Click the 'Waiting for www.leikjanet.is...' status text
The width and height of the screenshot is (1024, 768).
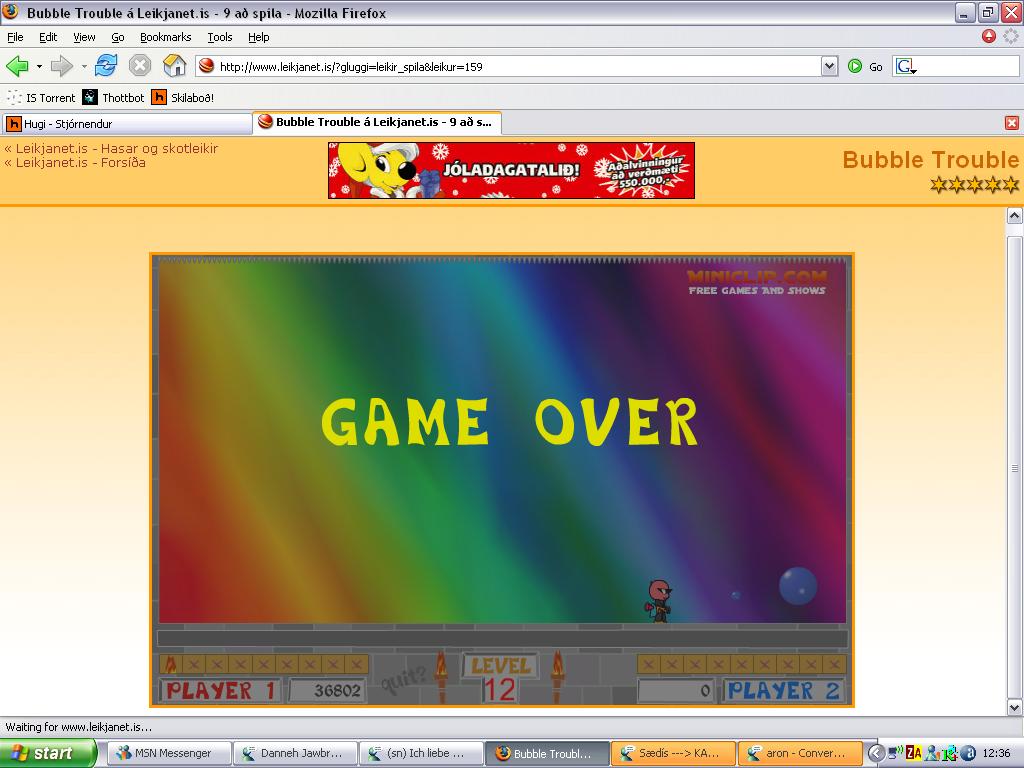tap(78, 727)
